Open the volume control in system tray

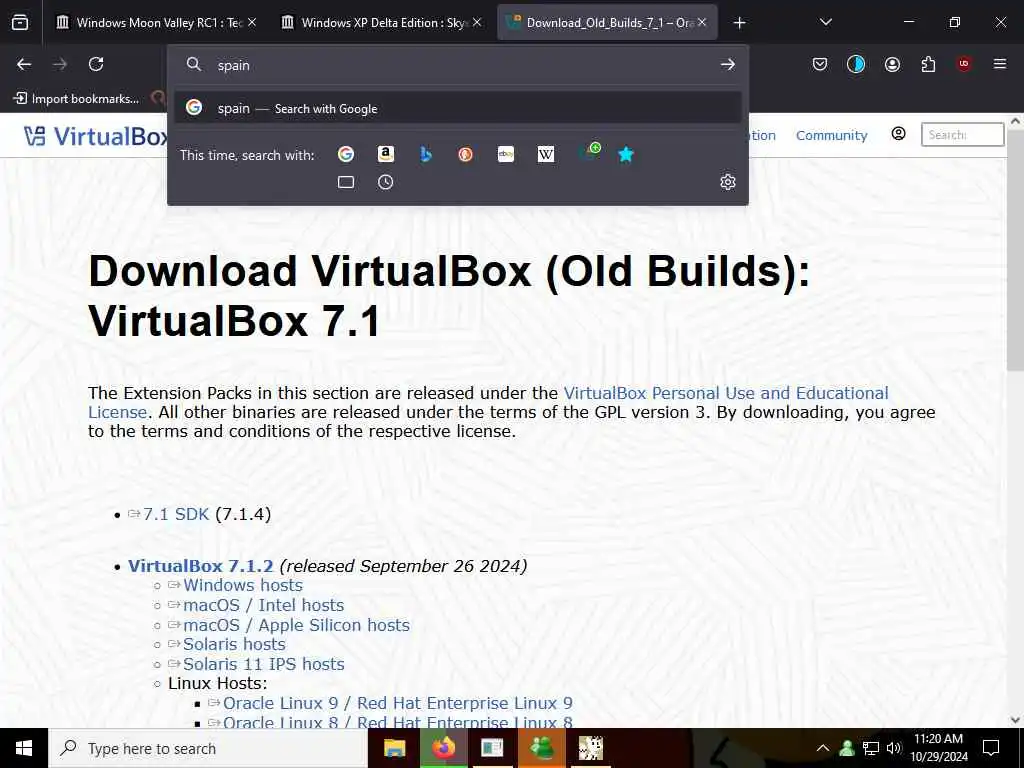(894, 748)
